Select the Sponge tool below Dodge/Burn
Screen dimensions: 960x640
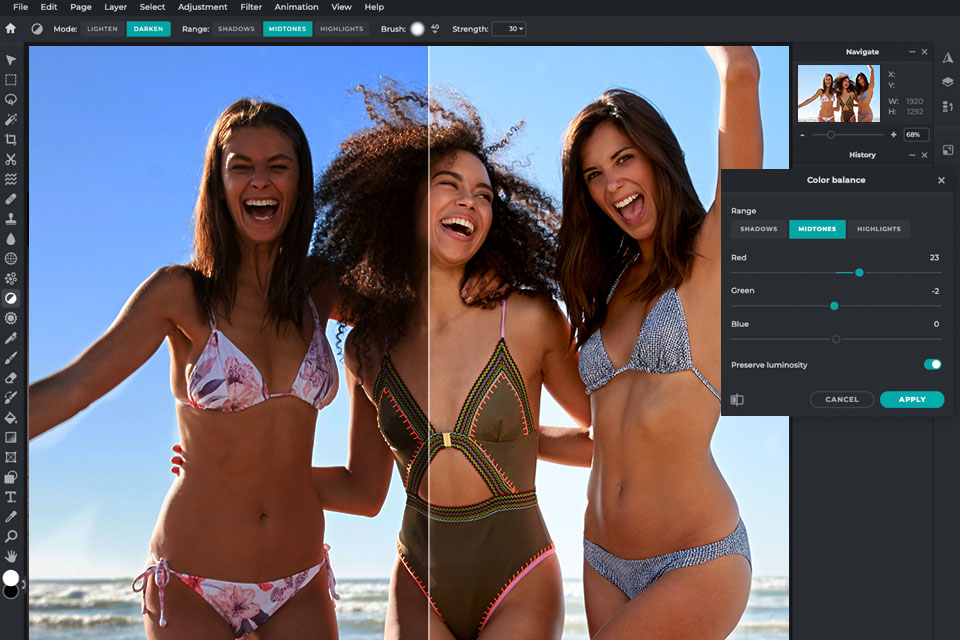10,318
